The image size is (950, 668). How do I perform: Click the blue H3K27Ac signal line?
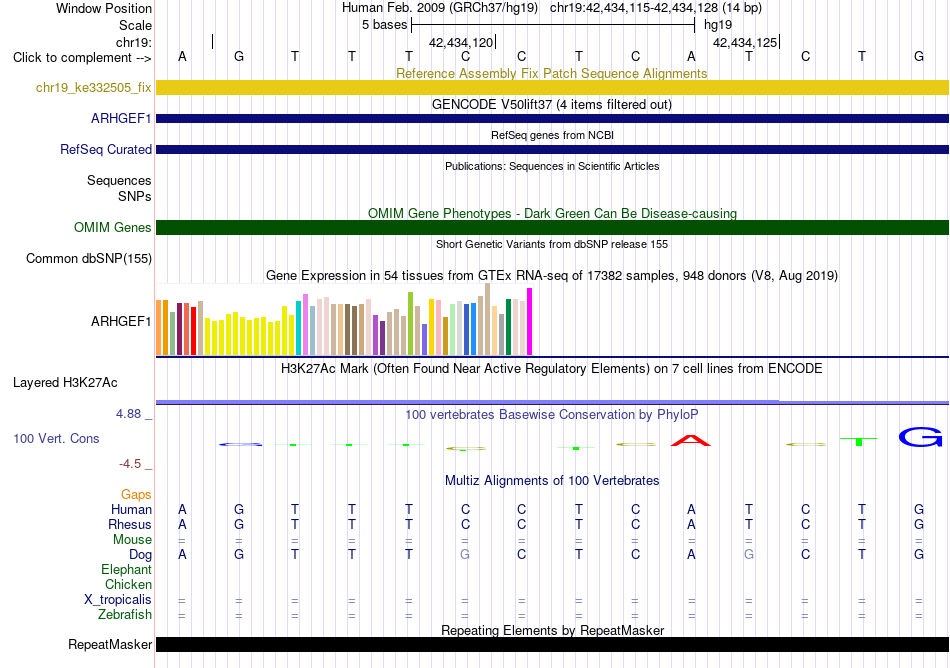click(x=553, y=402)
